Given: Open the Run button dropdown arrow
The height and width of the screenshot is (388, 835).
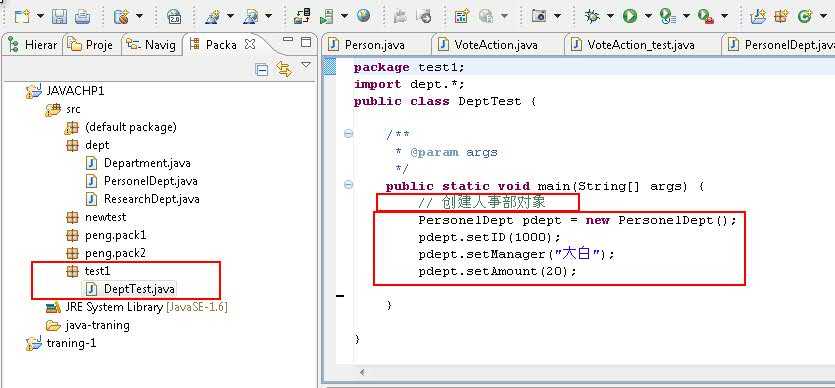Looking at the screenshot, I should [x=648, y=16].
